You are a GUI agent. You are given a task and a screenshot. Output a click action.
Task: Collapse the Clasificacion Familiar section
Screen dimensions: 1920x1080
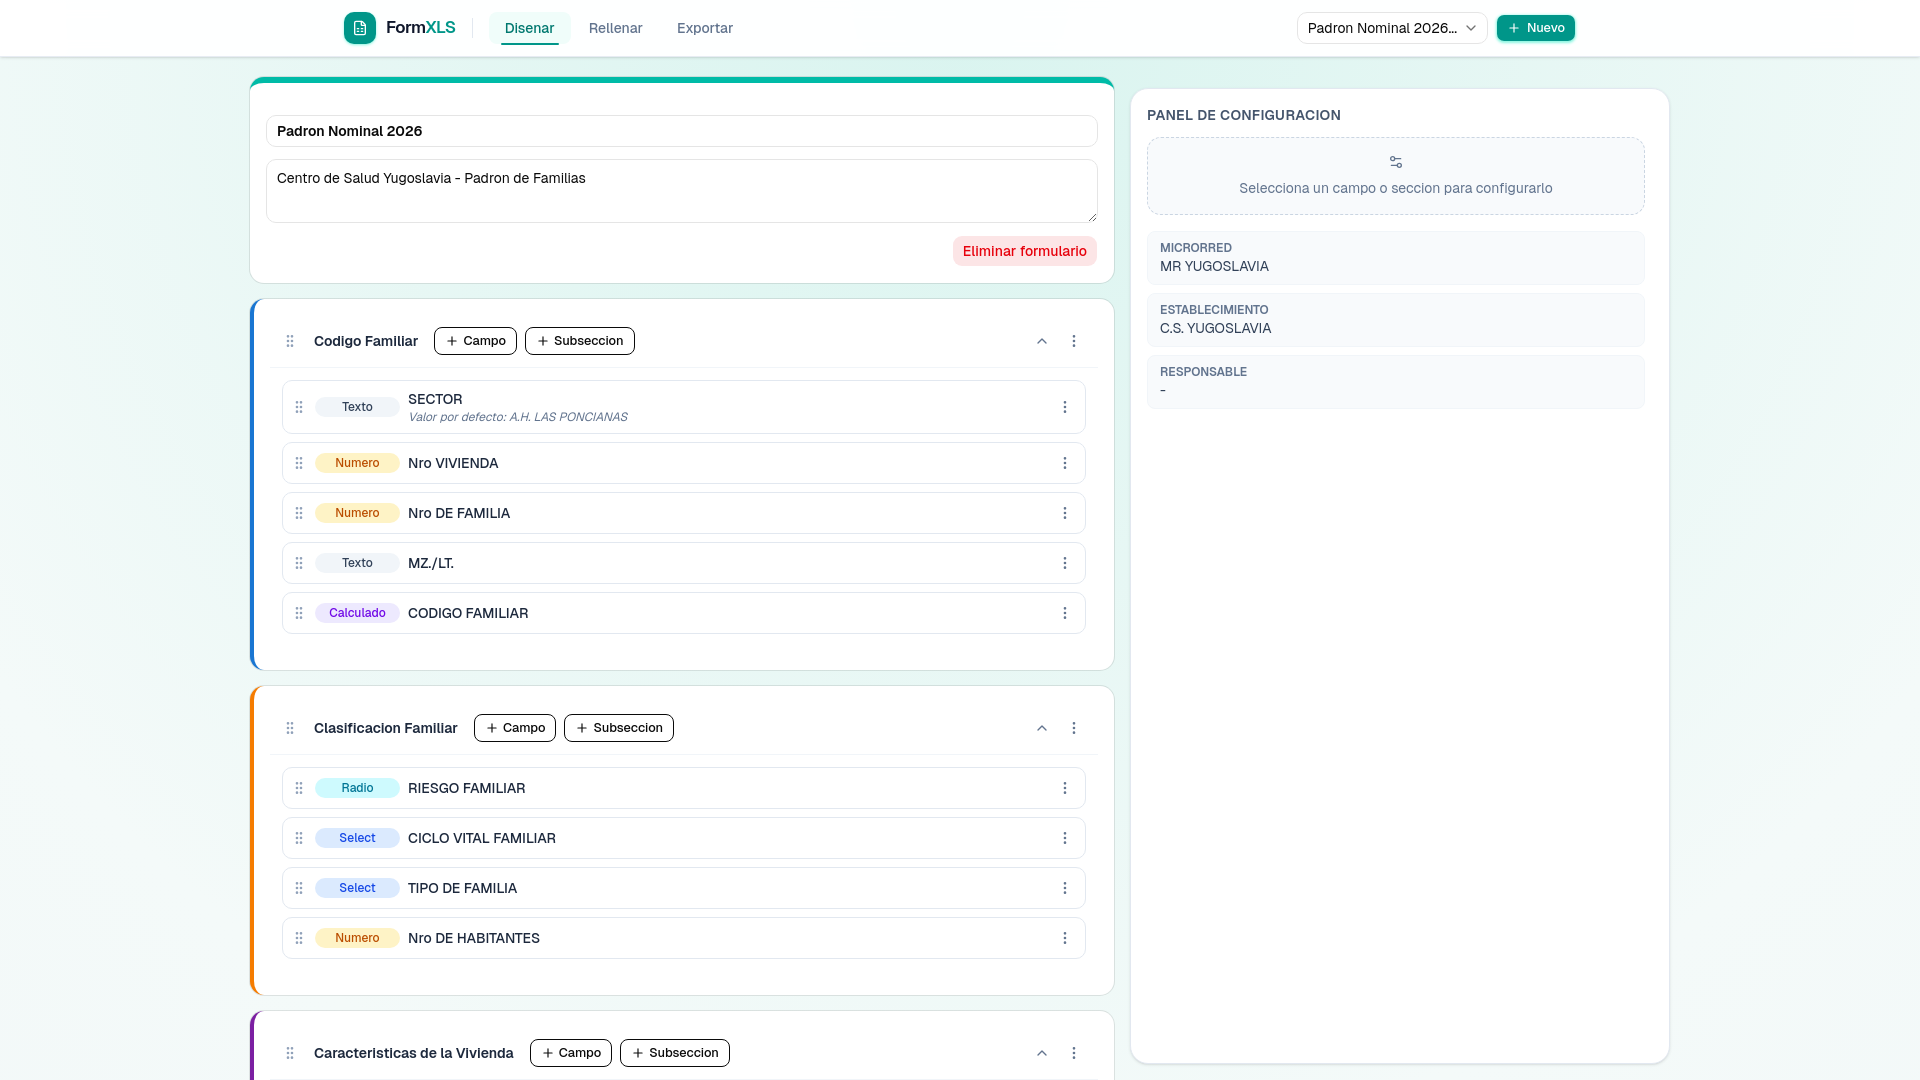pyautogui.click(x=1042, y=728)
